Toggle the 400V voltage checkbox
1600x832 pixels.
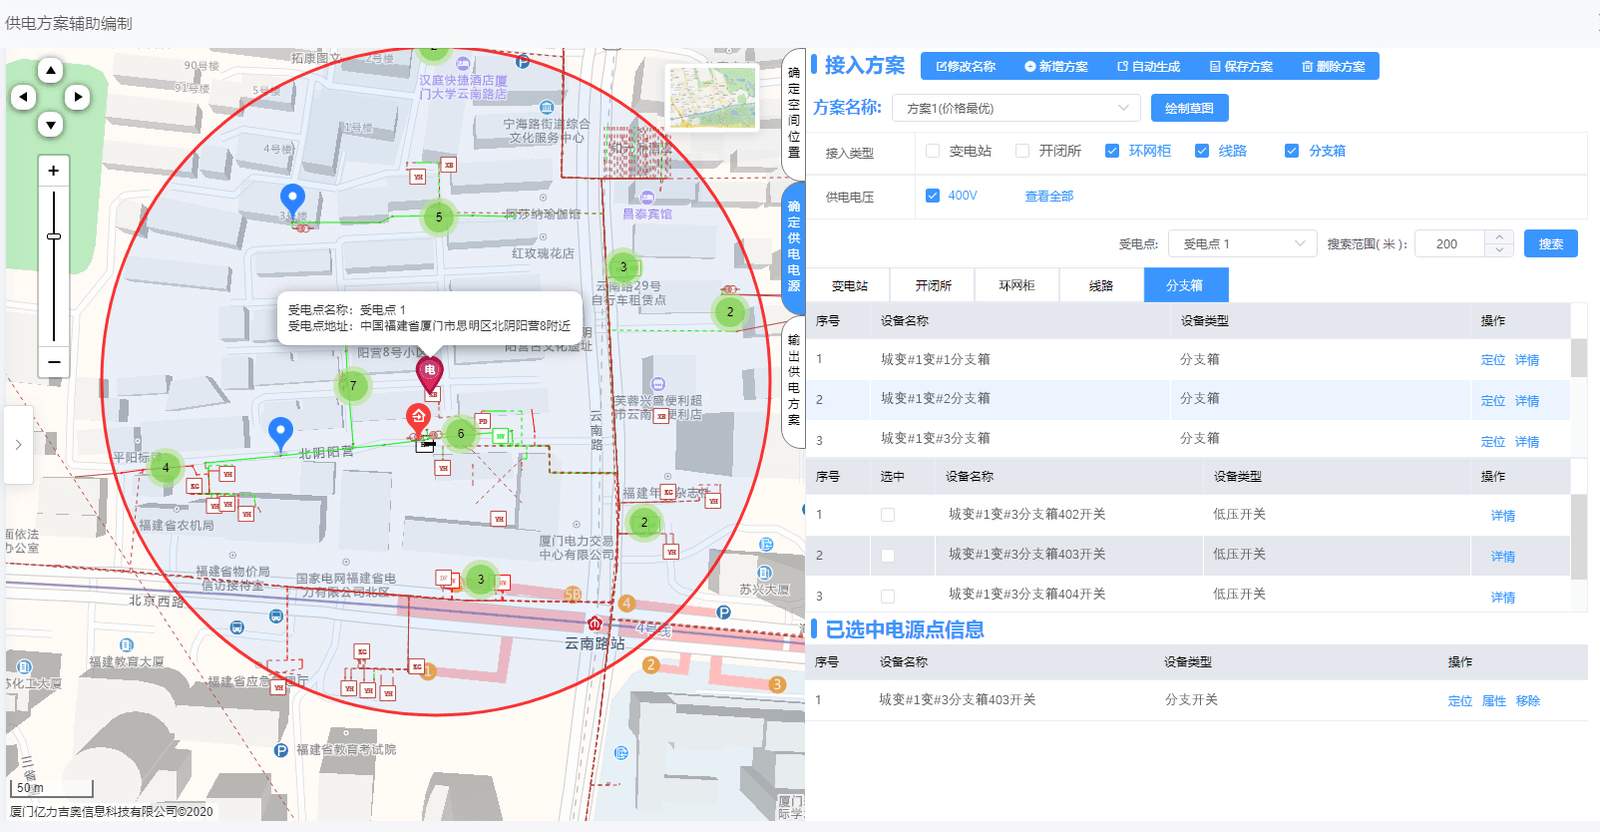point(933,196)
